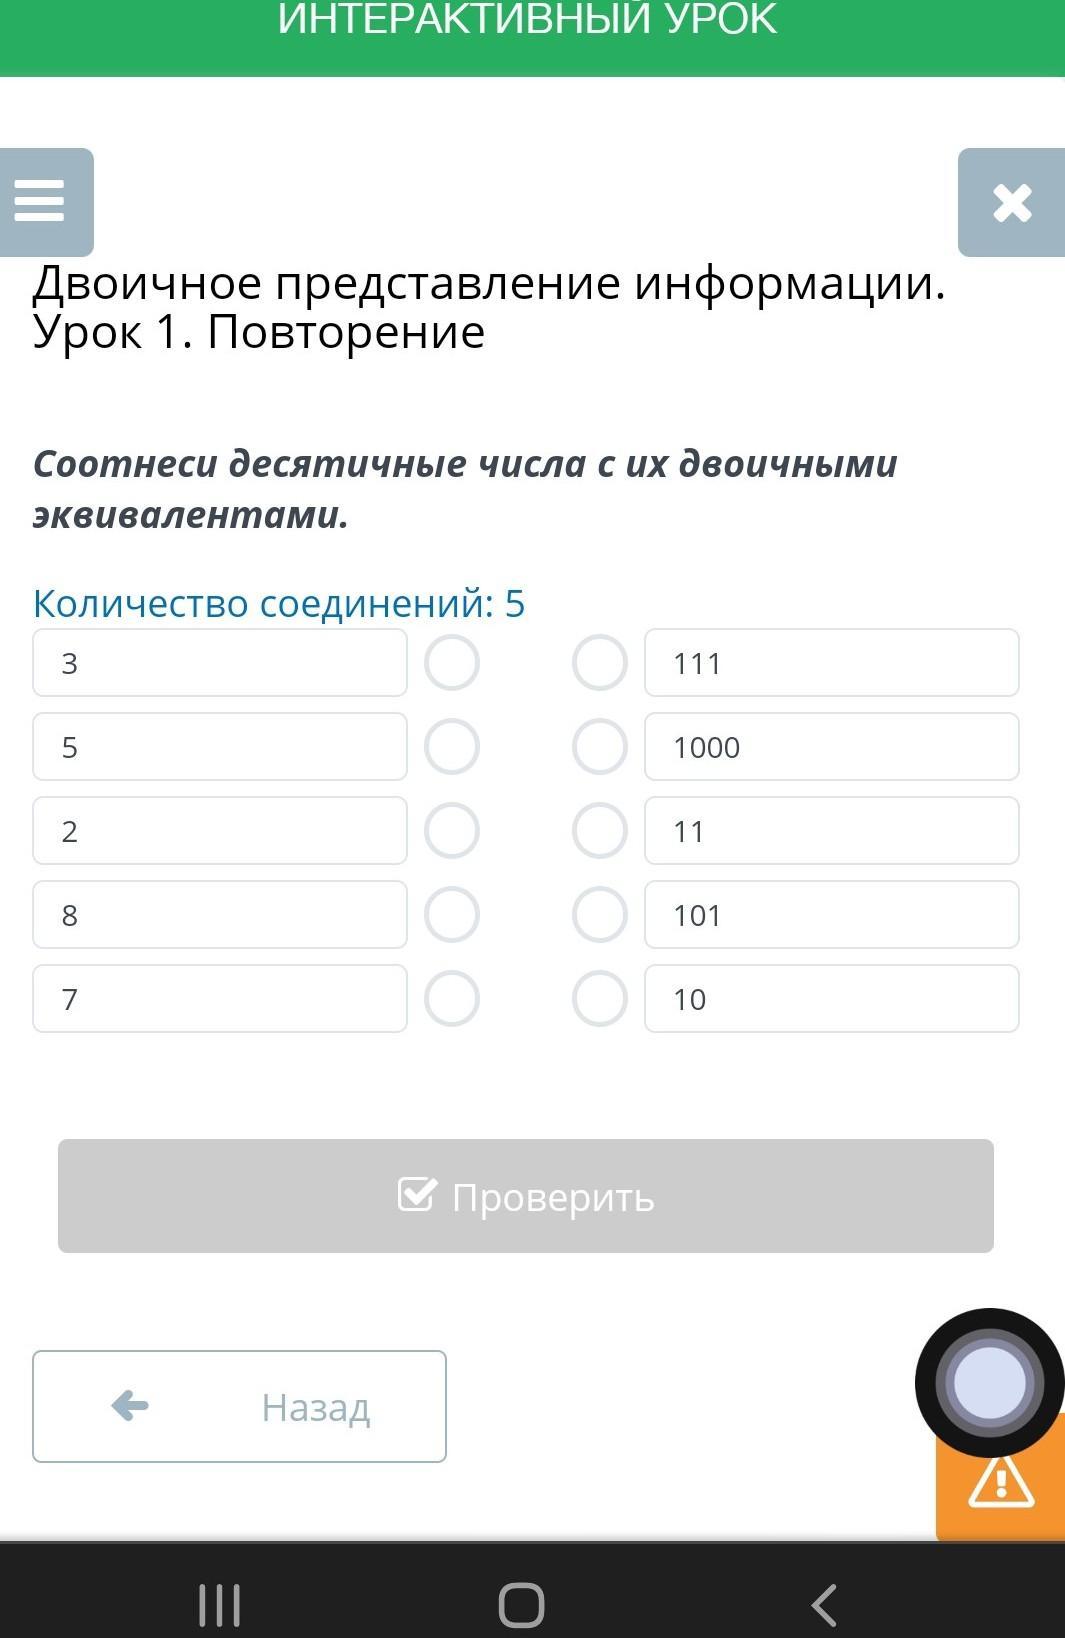Image resolution: width=1065 pixels, height=1638 pixels.
Task: Click the decimal number 2 box
Action: point(220,831)
